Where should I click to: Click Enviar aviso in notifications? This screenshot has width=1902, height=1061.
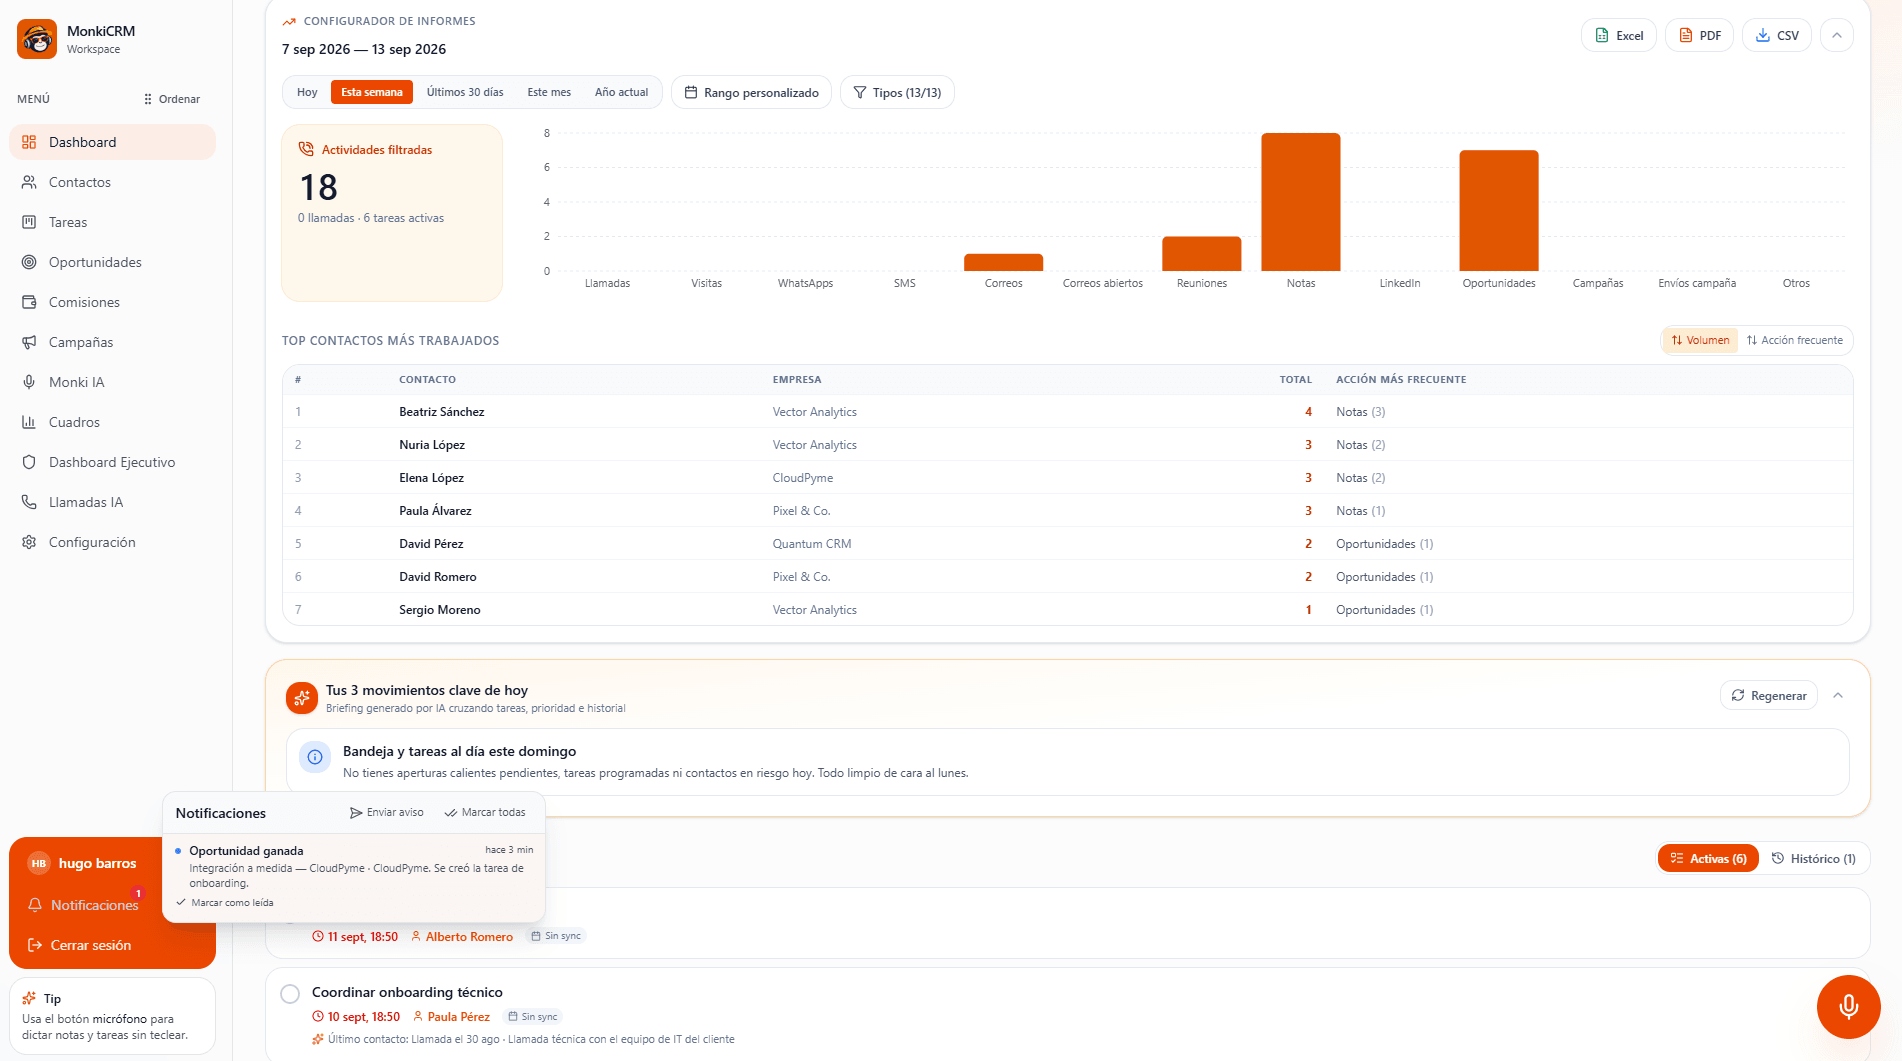387,813
